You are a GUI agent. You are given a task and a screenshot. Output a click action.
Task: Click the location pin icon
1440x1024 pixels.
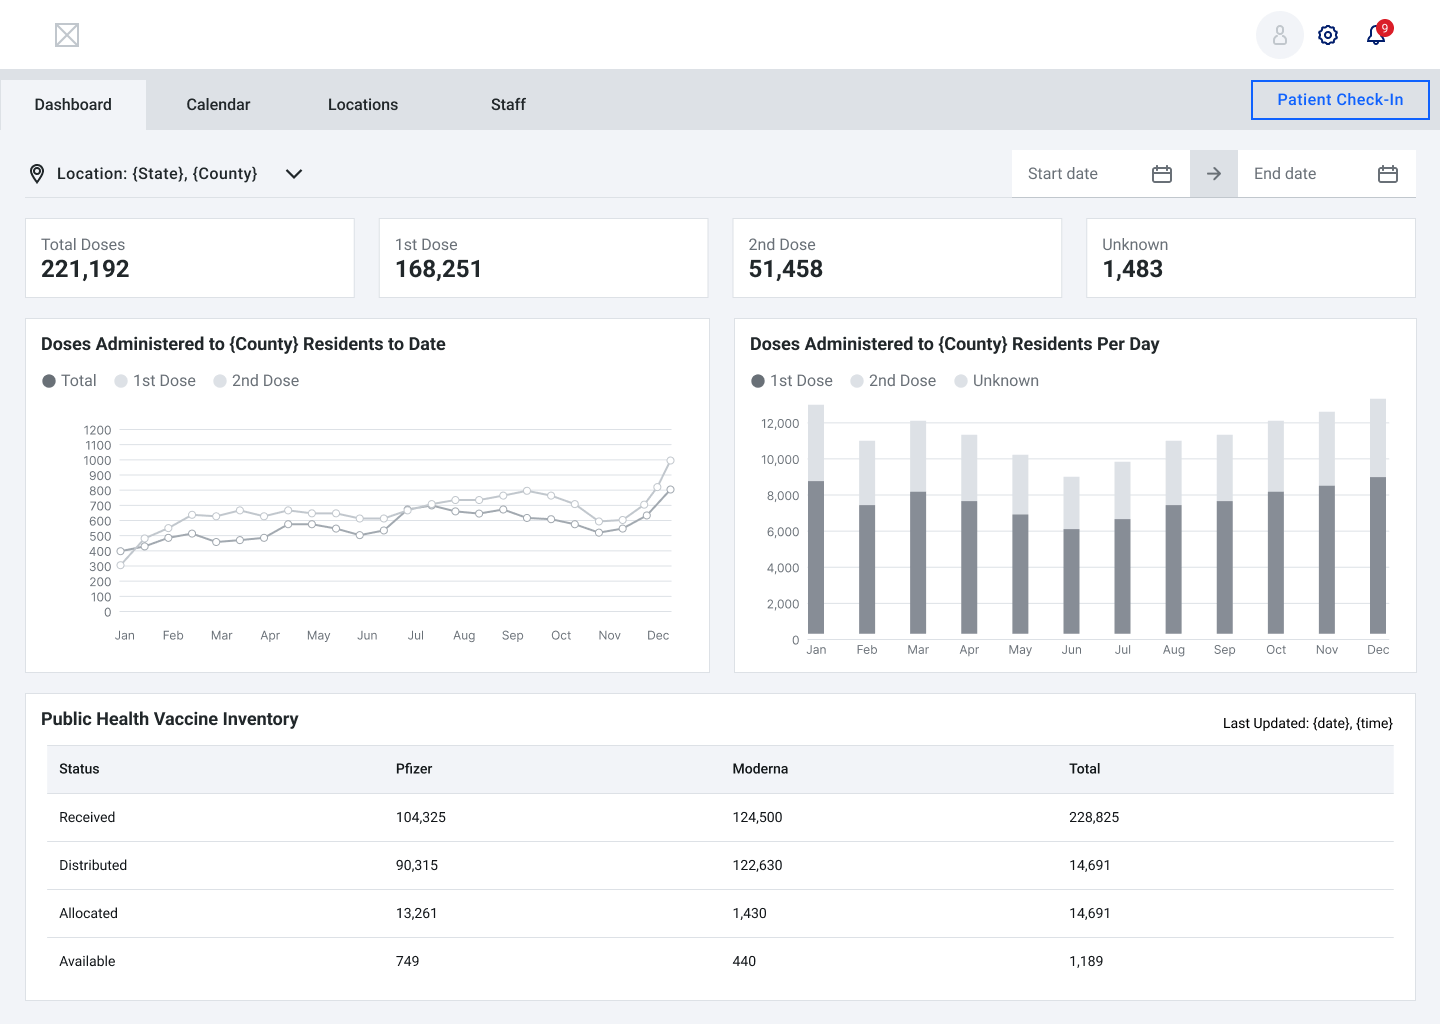pos(37,174)
